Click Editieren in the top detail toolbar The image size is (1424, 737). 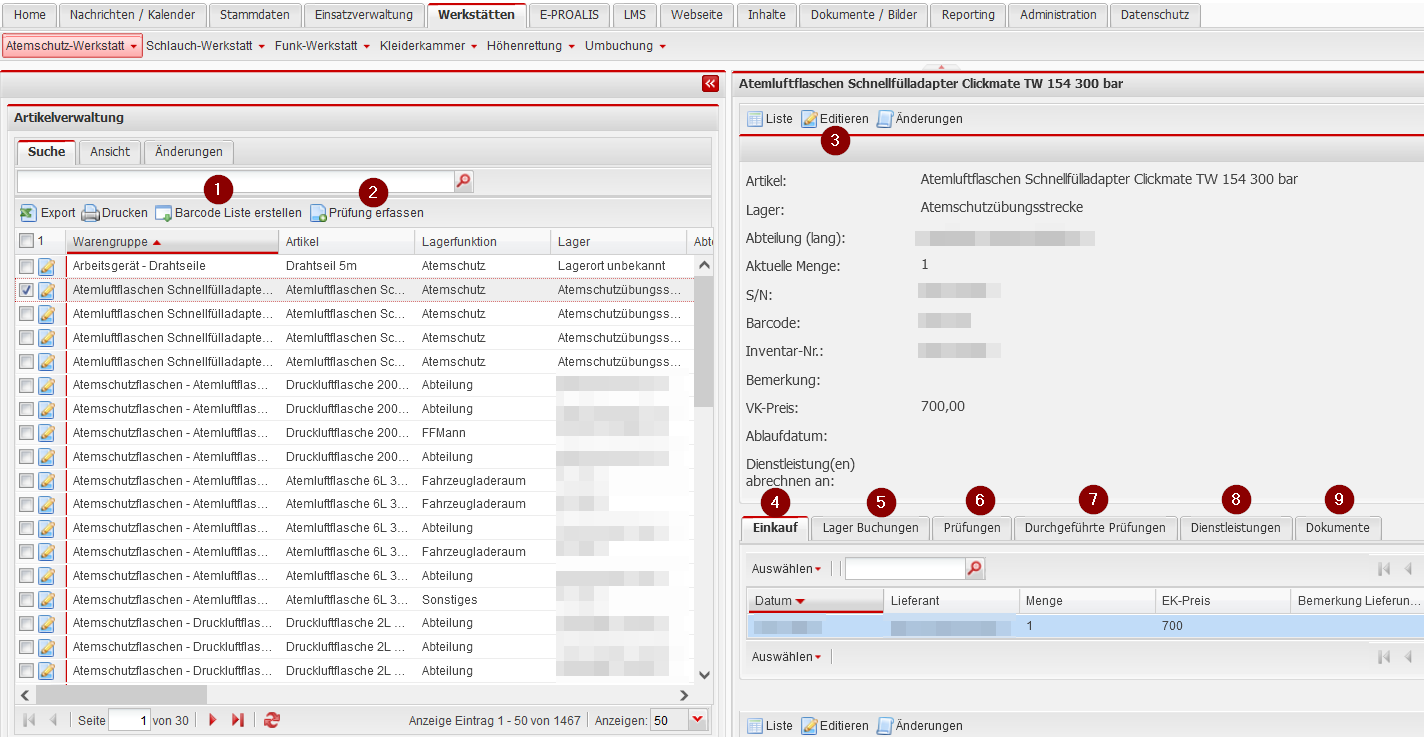(x=835, y=119)
